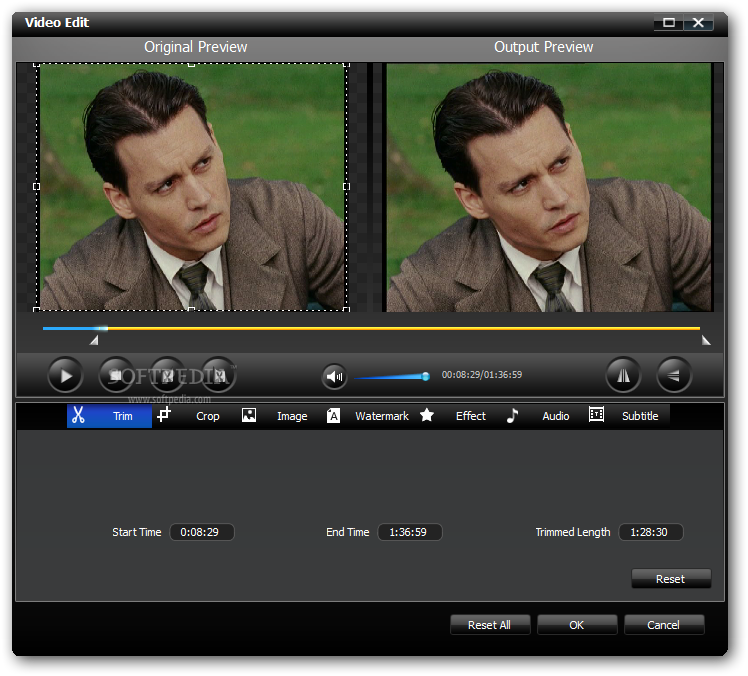Click the Image picture icon
The height and width of the screenshot is (676, 748).
click(x=249, y=415)
